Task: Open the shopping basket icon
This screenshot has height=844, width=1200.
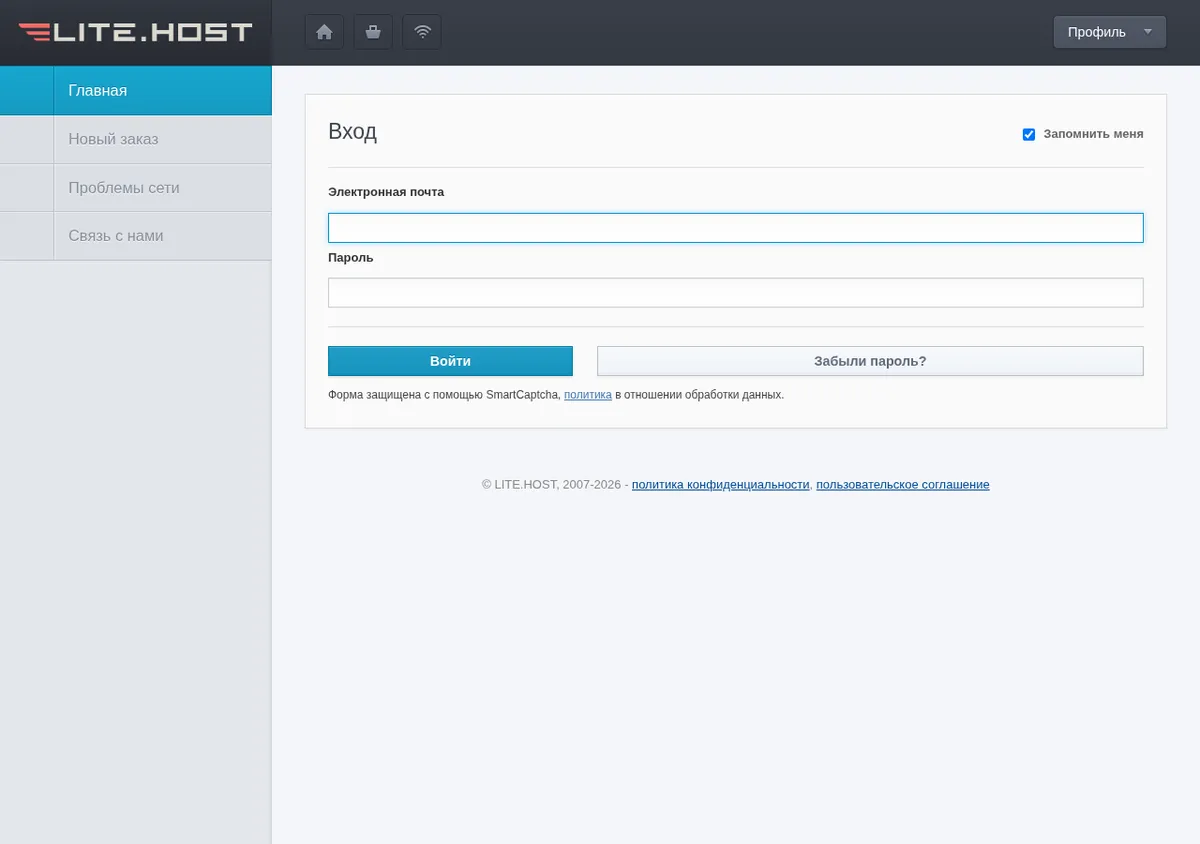Action: [x=373, y=32]
